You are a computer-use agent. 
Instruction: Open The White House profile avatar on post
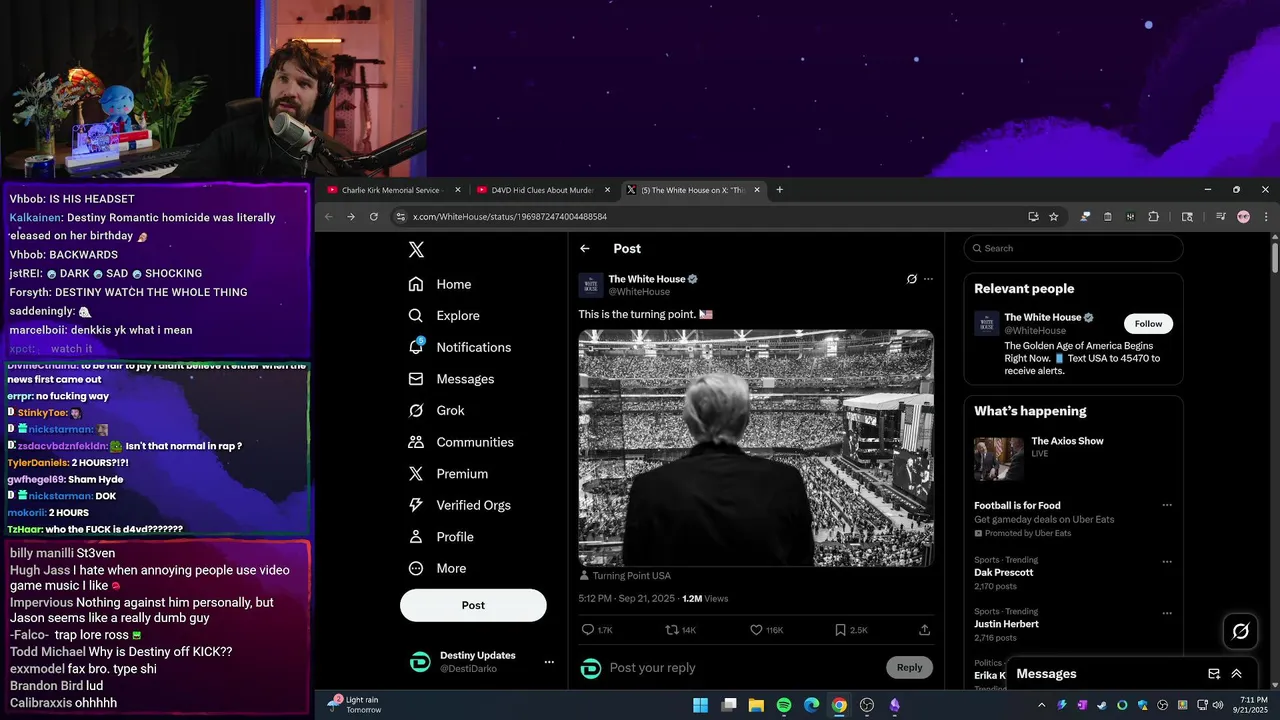click(591, 285)
